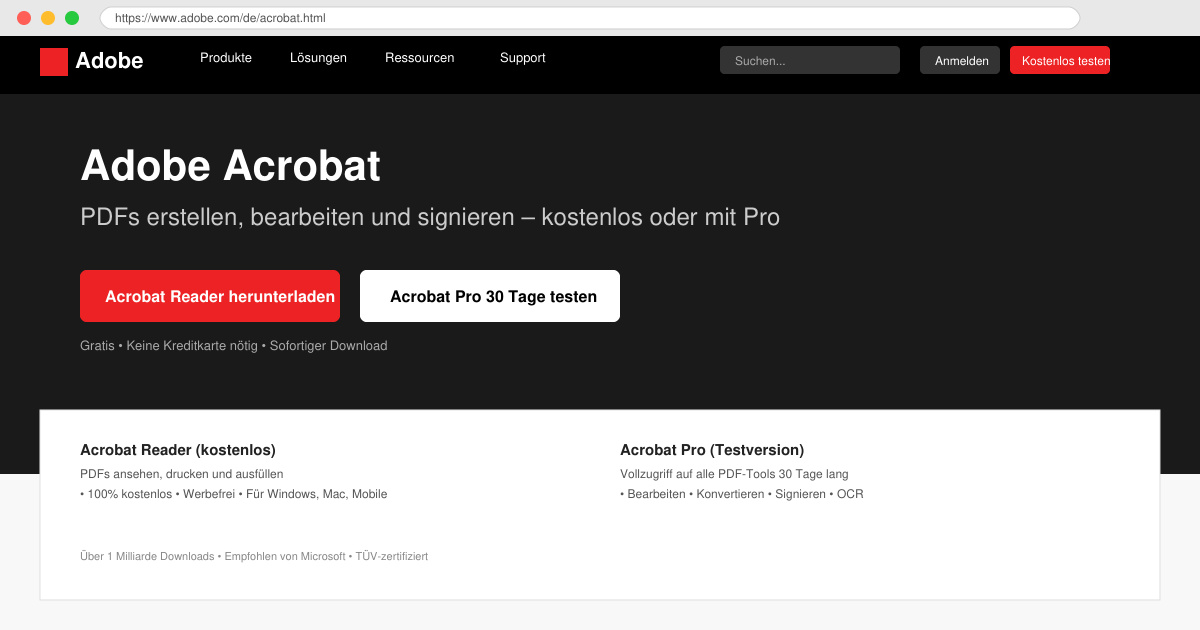Open the Lösungen menu
Viewport: 1200px width, 630px height.
click(318, 58)
